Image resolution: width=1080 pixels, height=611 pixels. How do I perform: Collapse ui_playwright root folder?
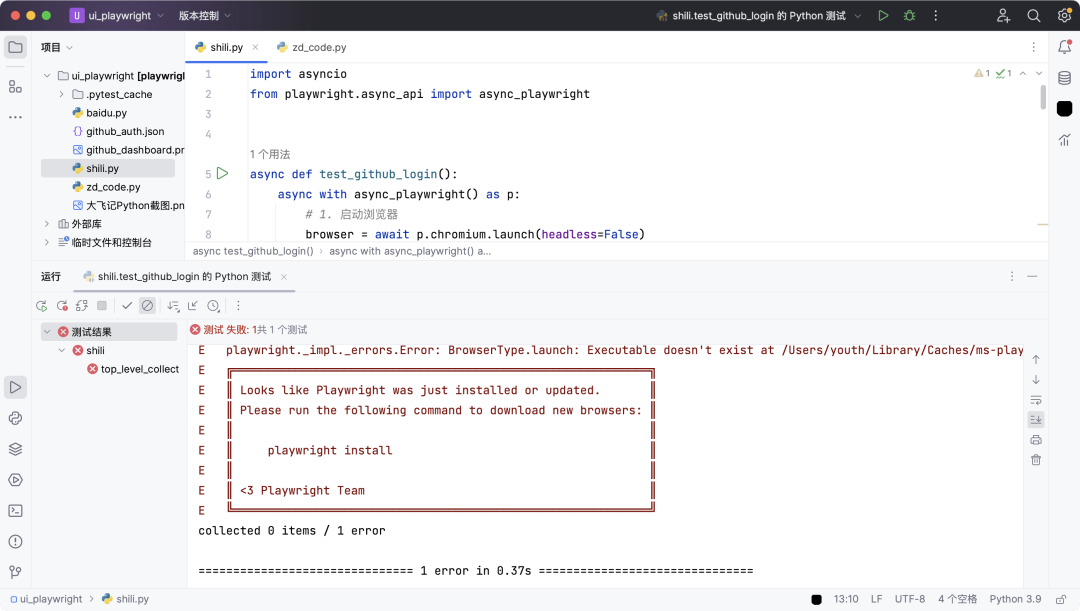coord(47,76)
